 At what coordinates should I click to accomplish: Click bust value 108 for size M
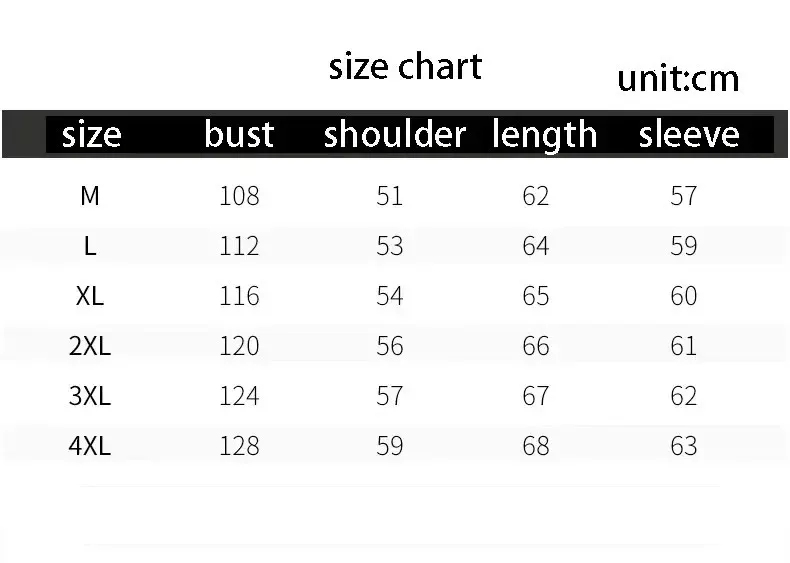click(x=239, y=196)
